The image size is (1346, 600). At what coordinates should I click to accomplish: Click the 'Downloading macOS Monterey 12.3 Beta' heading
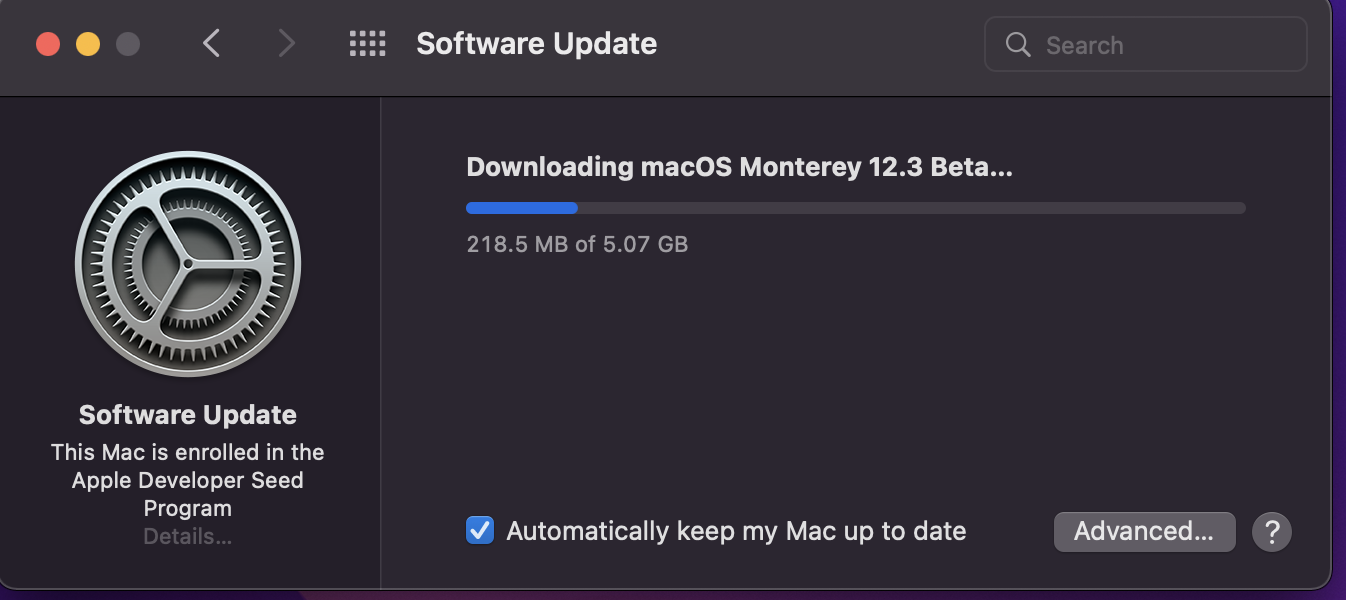[739, 167]
